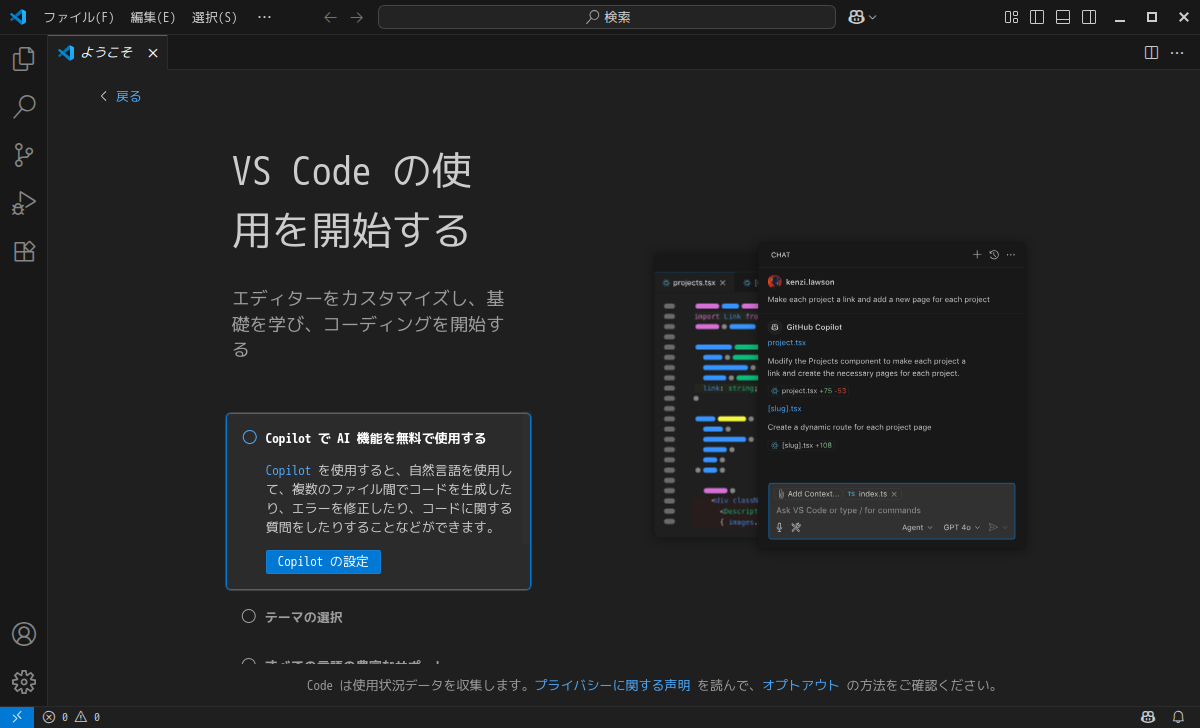Open the ファイル(F) menu
This screenshot has height=728, width=1200.
point(78,17)
